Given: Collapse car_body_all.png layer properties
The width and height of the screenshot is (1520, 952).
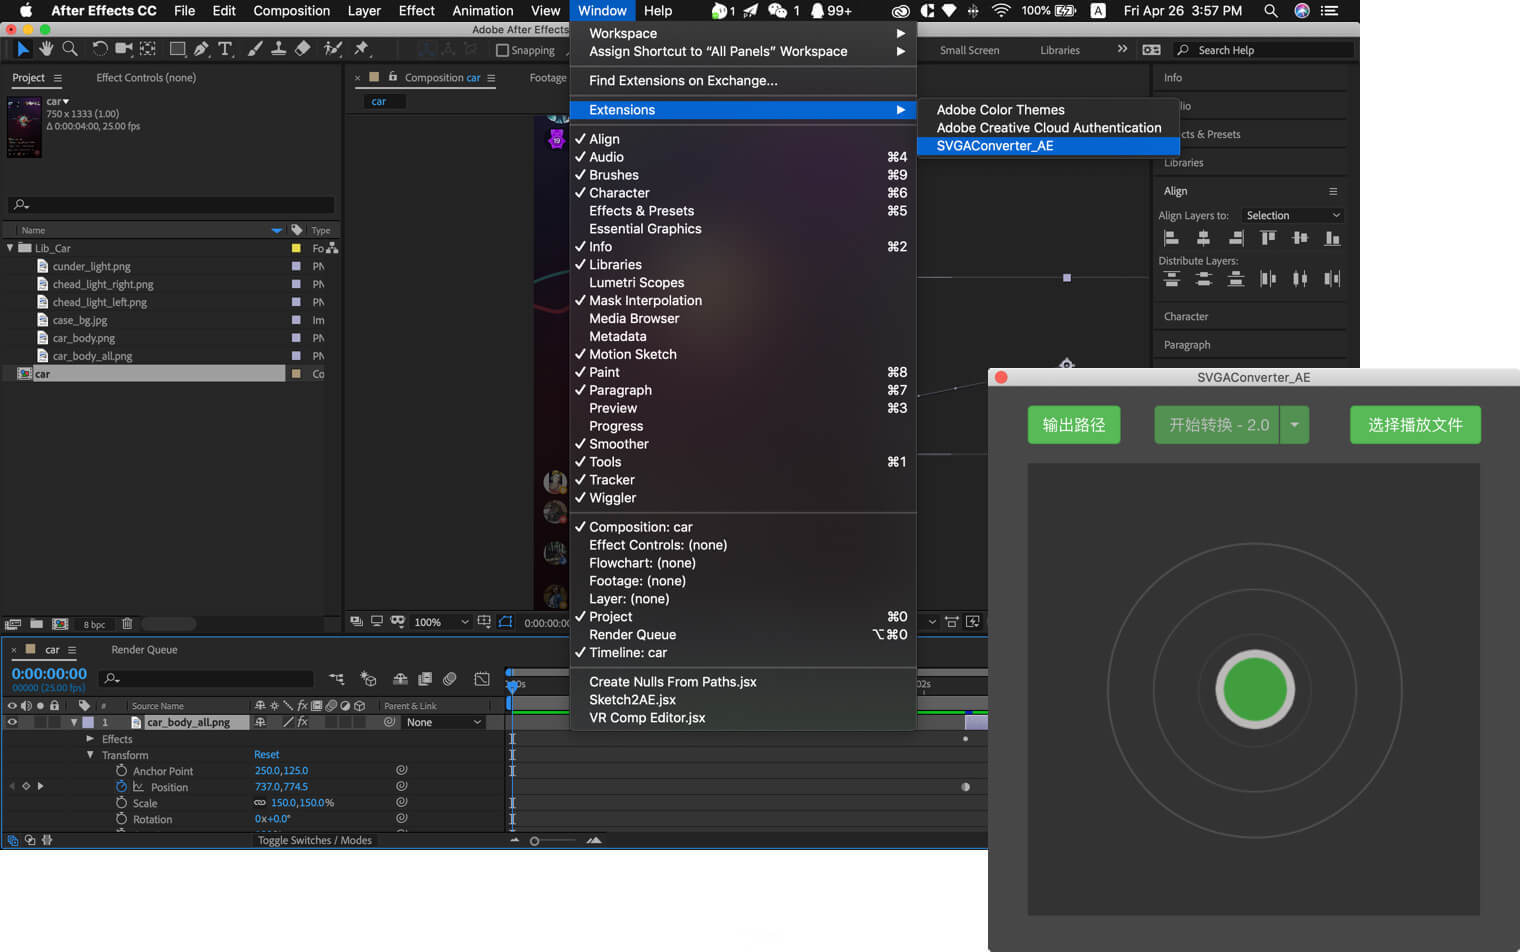Looking at the screenshot, I should [x=74, y=722].
